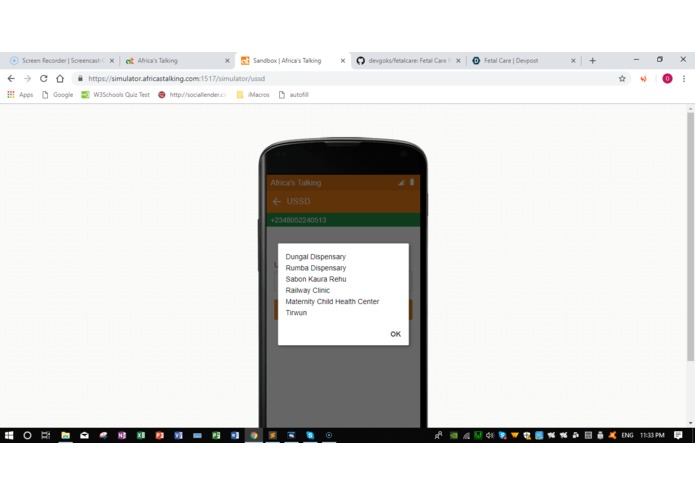This screenshot has height=494, width=695.
Task: Close the Screen Recorder tab
Action: point(112,61)
